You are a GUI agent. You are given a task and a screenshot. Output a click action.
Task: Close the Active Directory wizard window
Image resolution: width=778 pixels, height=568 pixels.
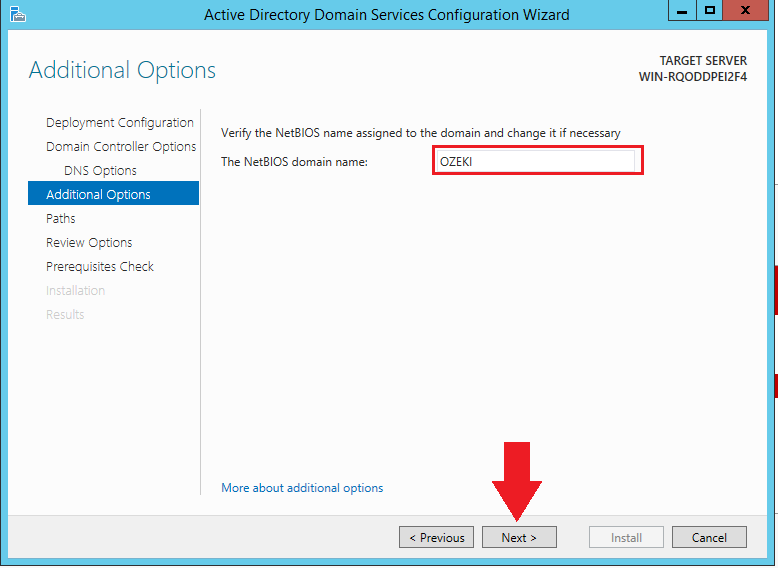coord(747,12)
